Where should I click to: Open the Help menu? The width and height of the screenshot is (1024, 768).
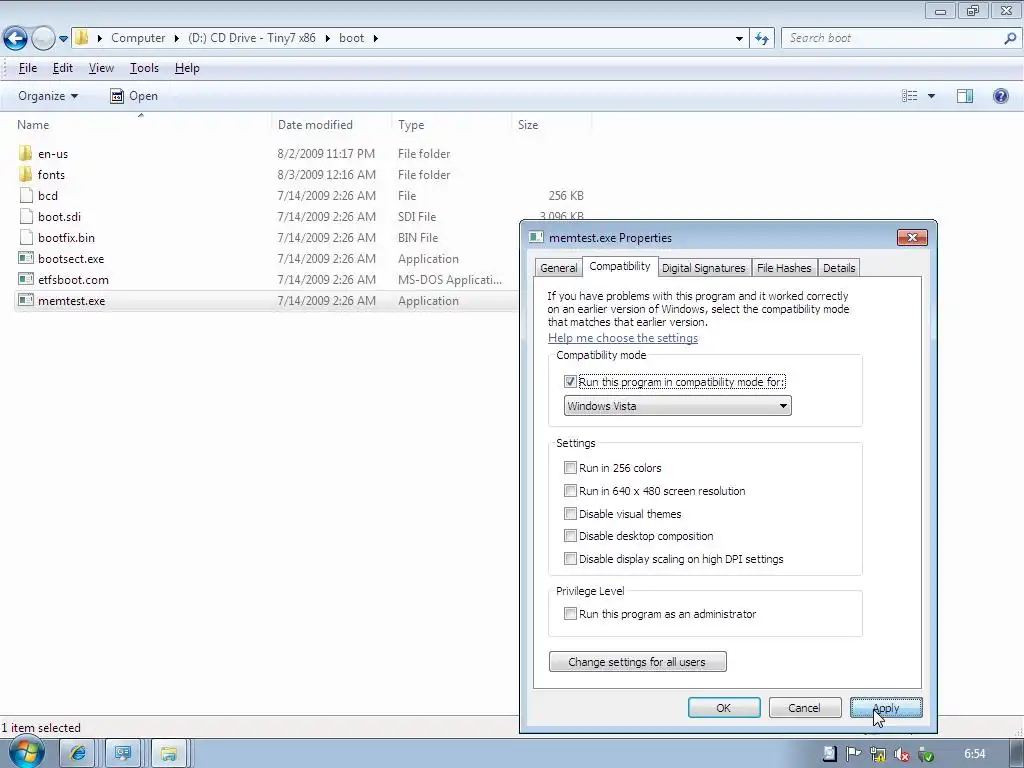[x=187, y=68]
